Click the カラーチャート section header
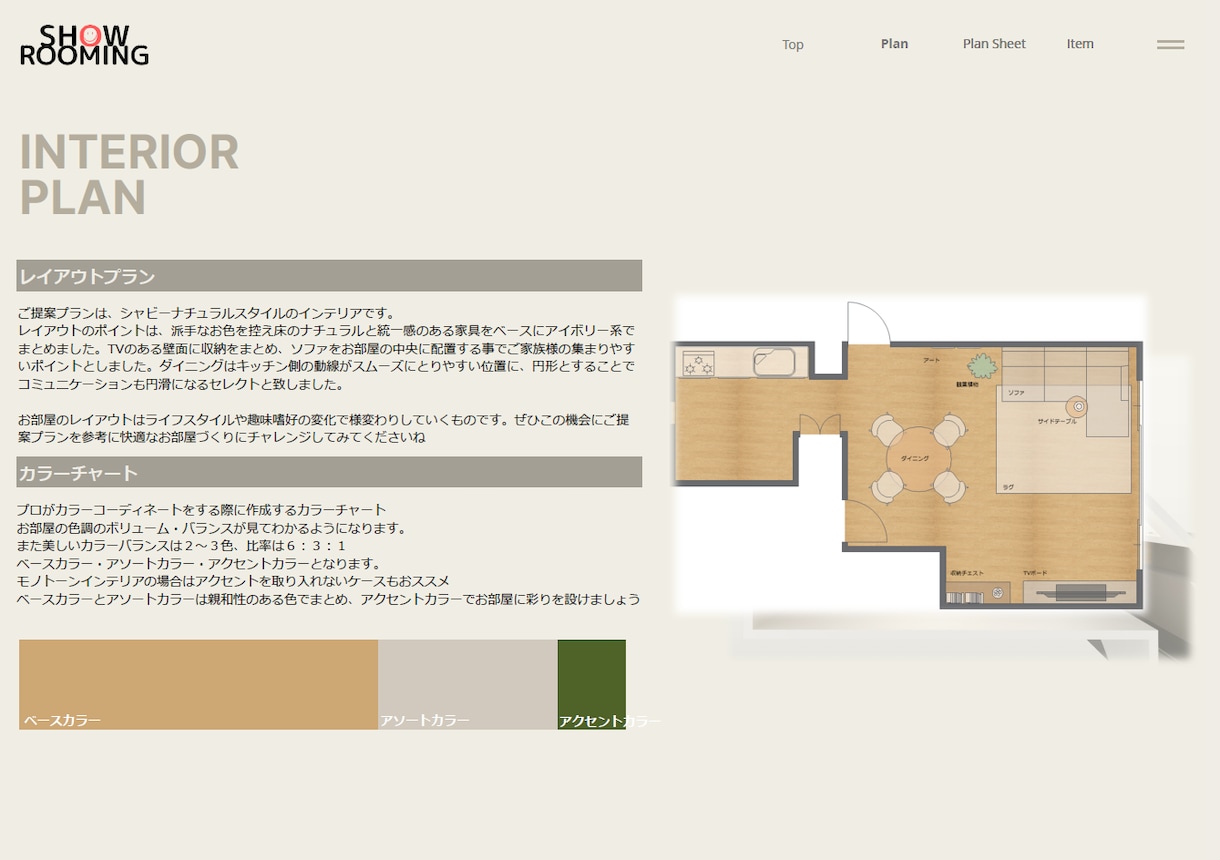Image resolution: width=1220 pixels, height=860 pixels. pyautogui.click(x=329, y=472)
